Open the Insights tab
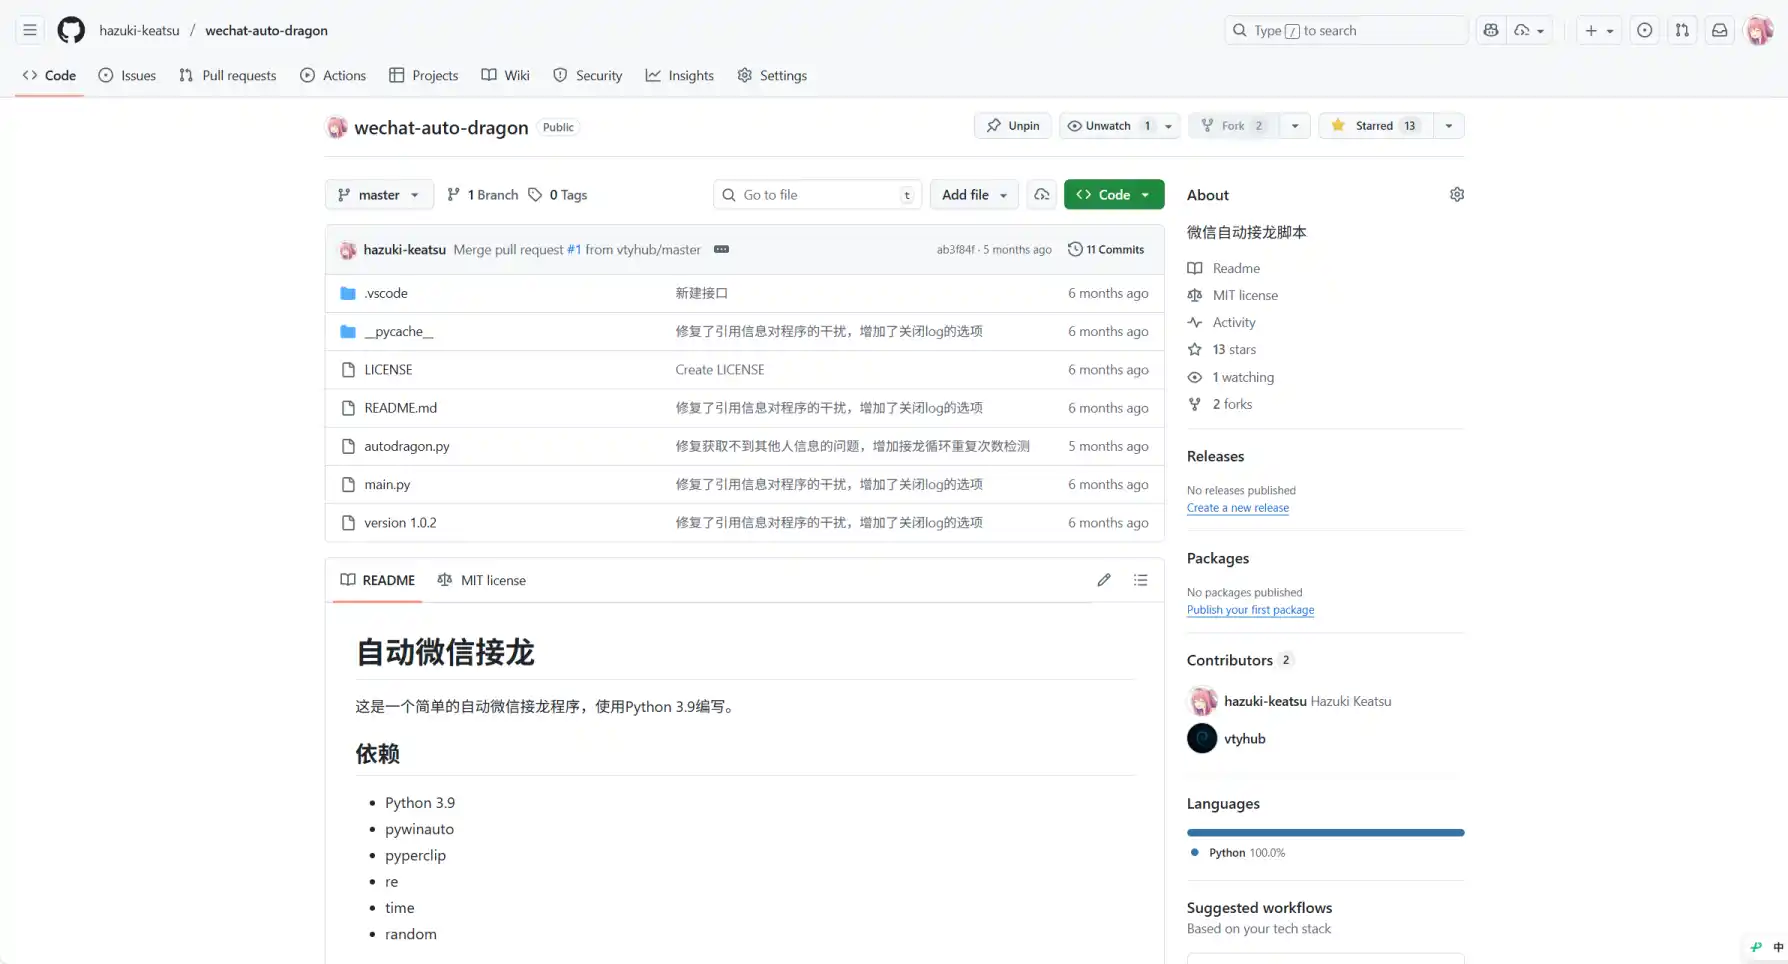 tap(680, 75)
